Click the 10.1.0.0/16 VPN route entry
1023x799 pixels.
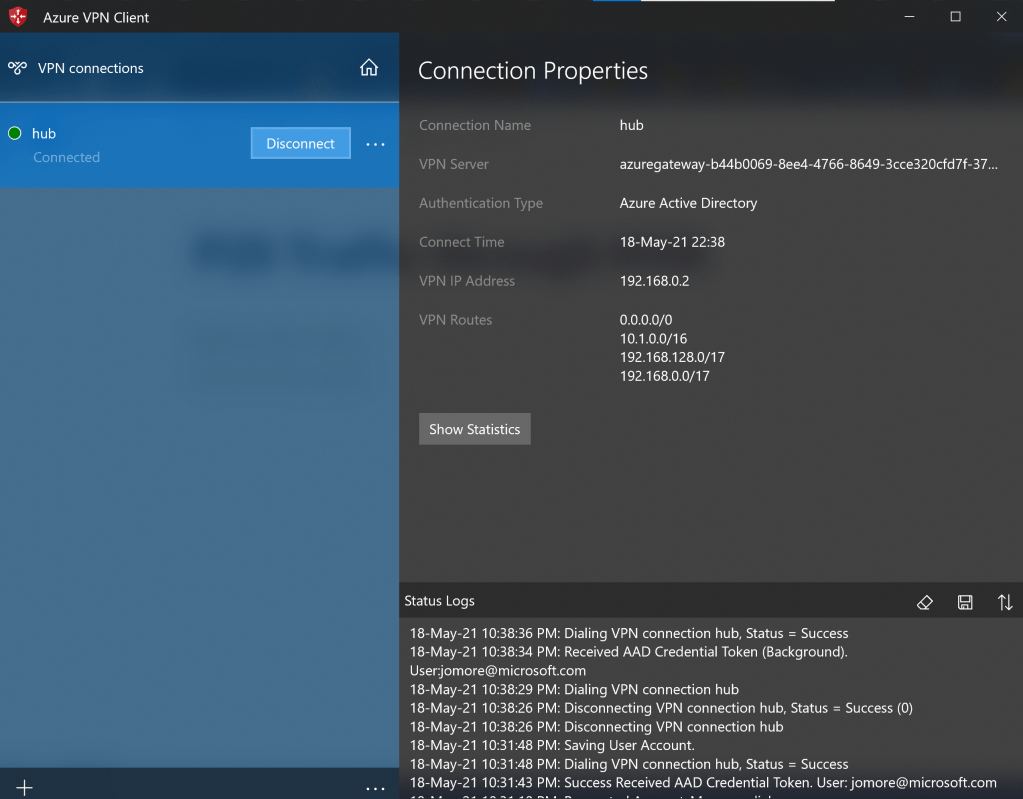(653, 339)
